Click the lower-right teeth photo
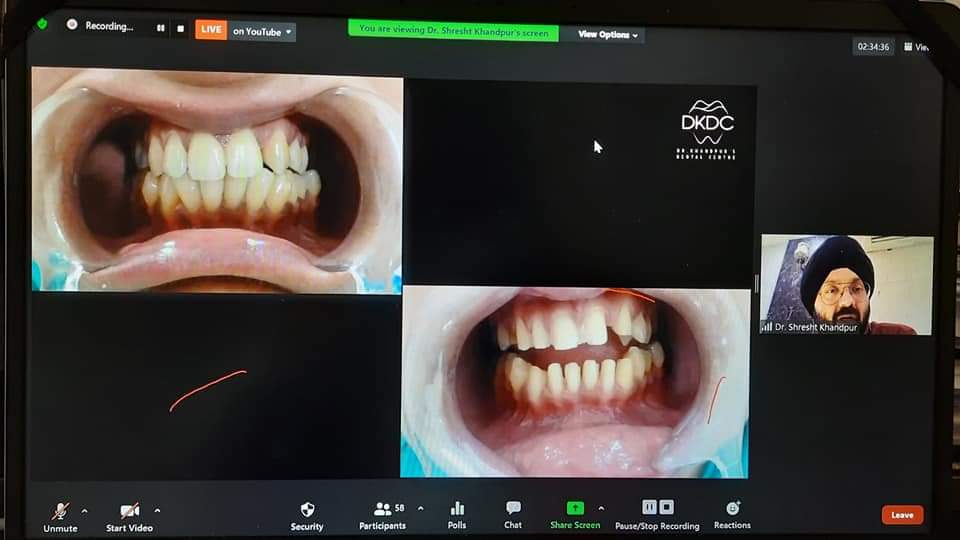The height and width of the screenshot is (540, 960). [574, 382]
